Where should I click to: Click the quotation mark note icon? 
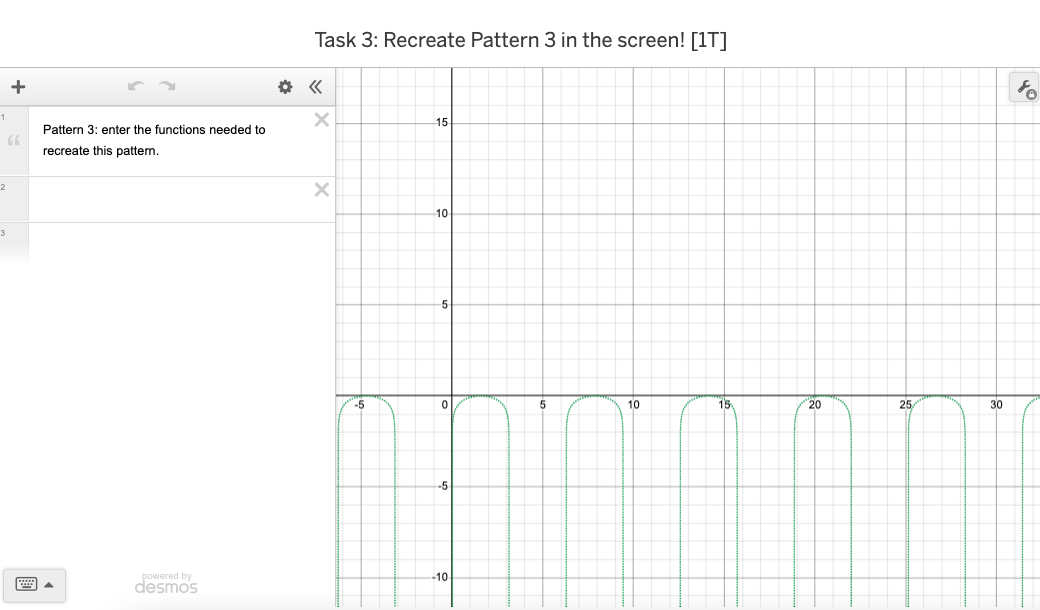pos(14,141)
